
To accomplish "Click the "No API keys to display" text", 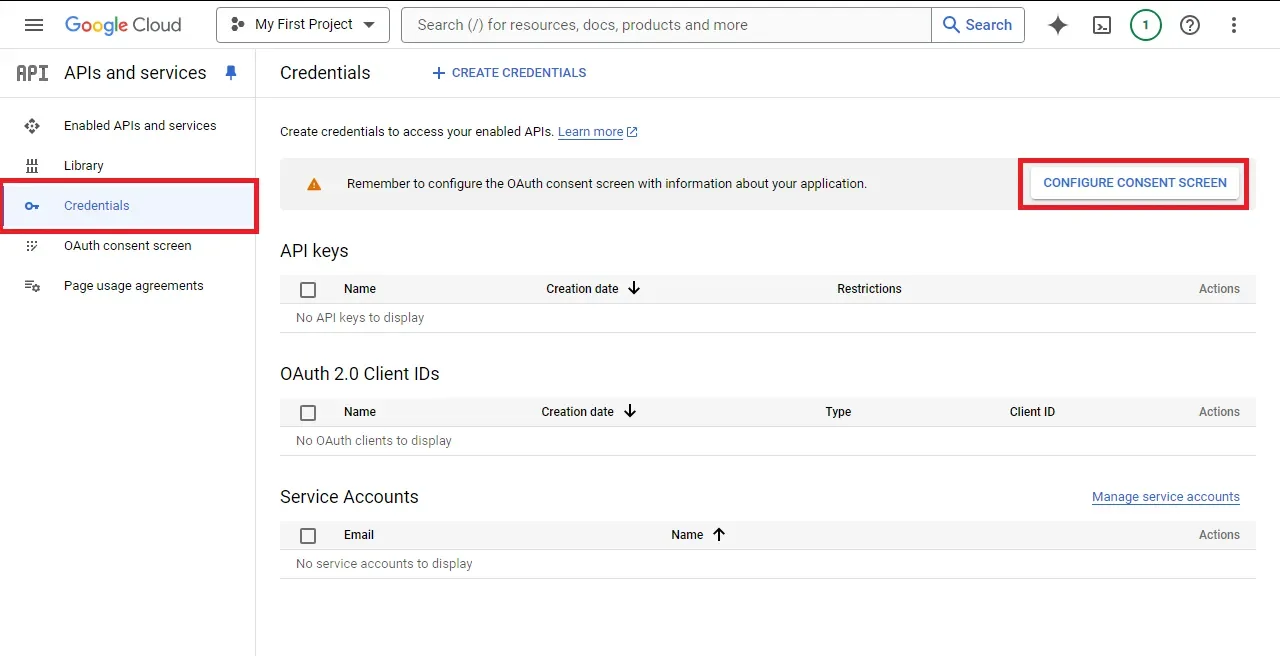I will 360,318.
